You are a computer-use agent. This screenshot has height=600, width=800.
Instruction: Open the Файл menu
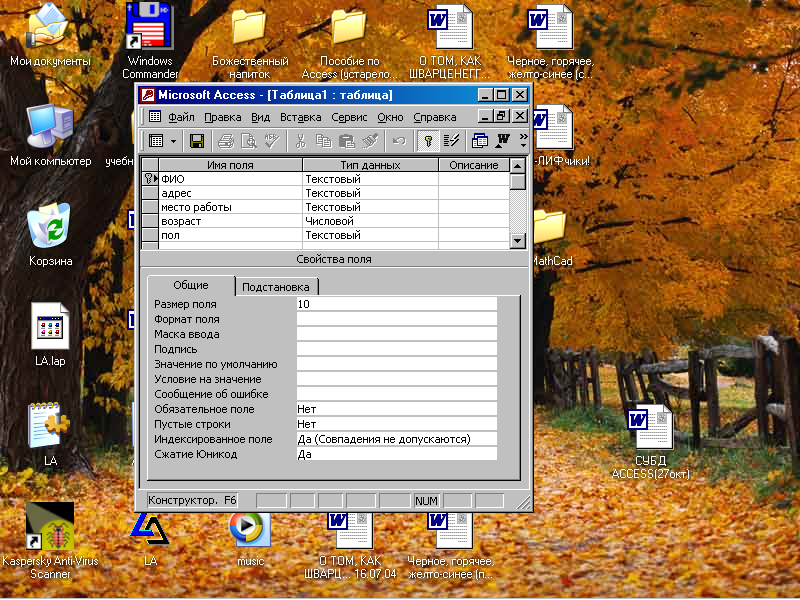pos(181,117)
